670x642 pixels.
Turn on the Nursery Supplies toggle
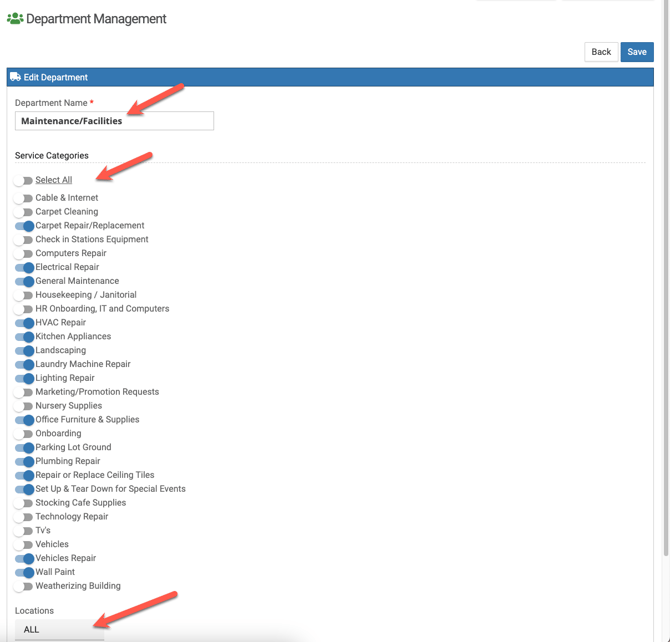pos(23,406)
